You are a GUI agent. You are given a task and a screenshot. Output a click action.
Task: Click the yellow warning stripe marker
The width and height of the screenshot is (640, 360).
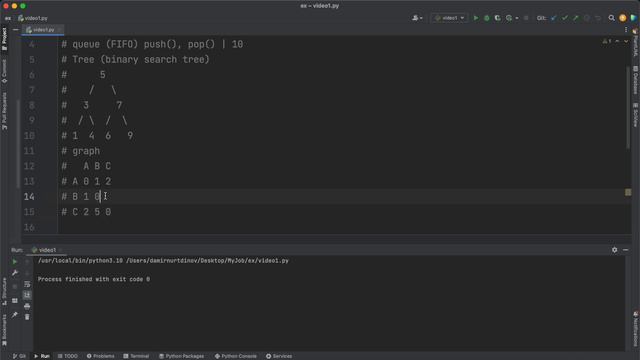point(628,192)
